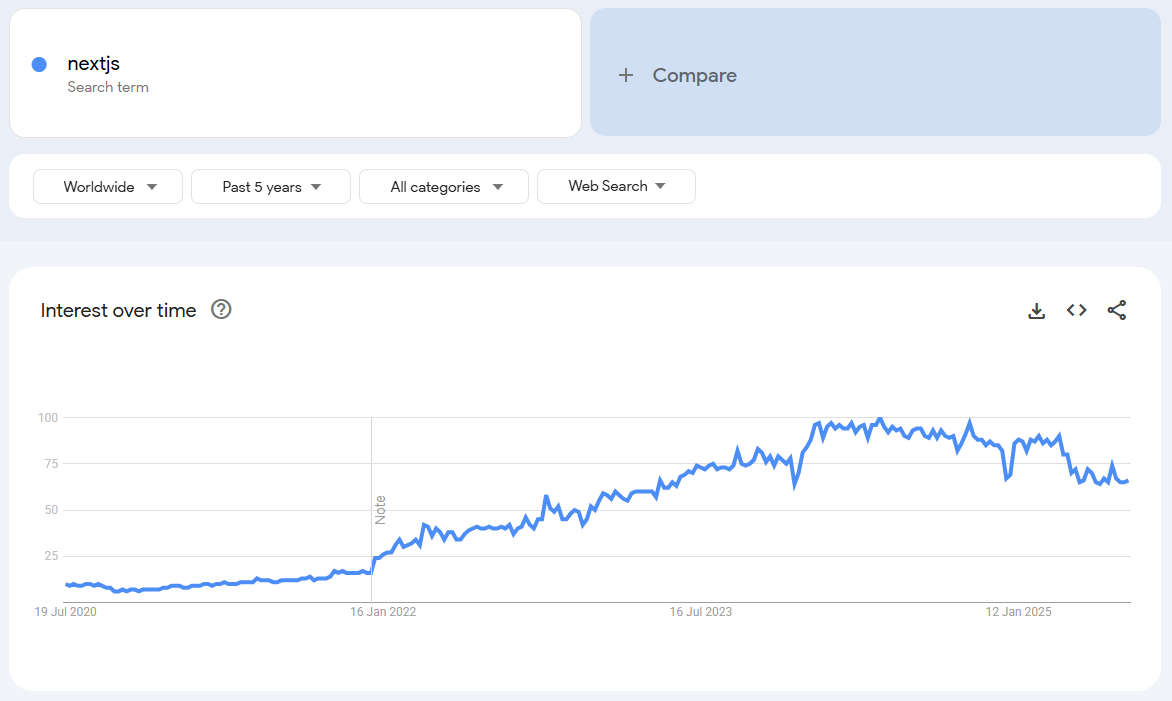Open the Note marker on the chart
This screenshot has height=701, width=1172.
[x=381, y=508]
